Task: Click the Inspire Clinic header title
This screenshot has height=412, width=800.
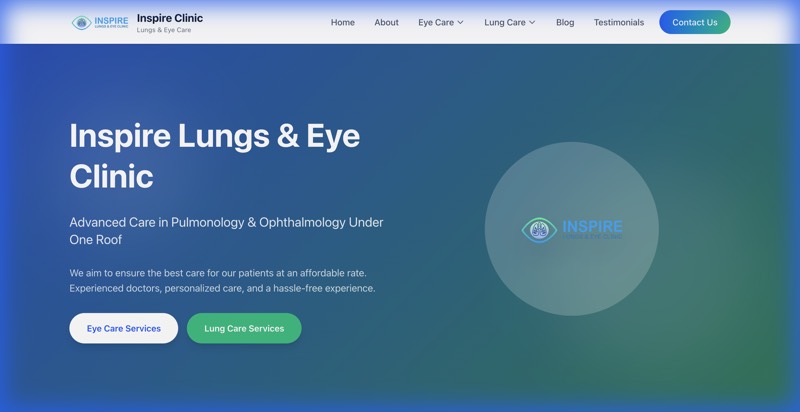Action: point(170,18)
